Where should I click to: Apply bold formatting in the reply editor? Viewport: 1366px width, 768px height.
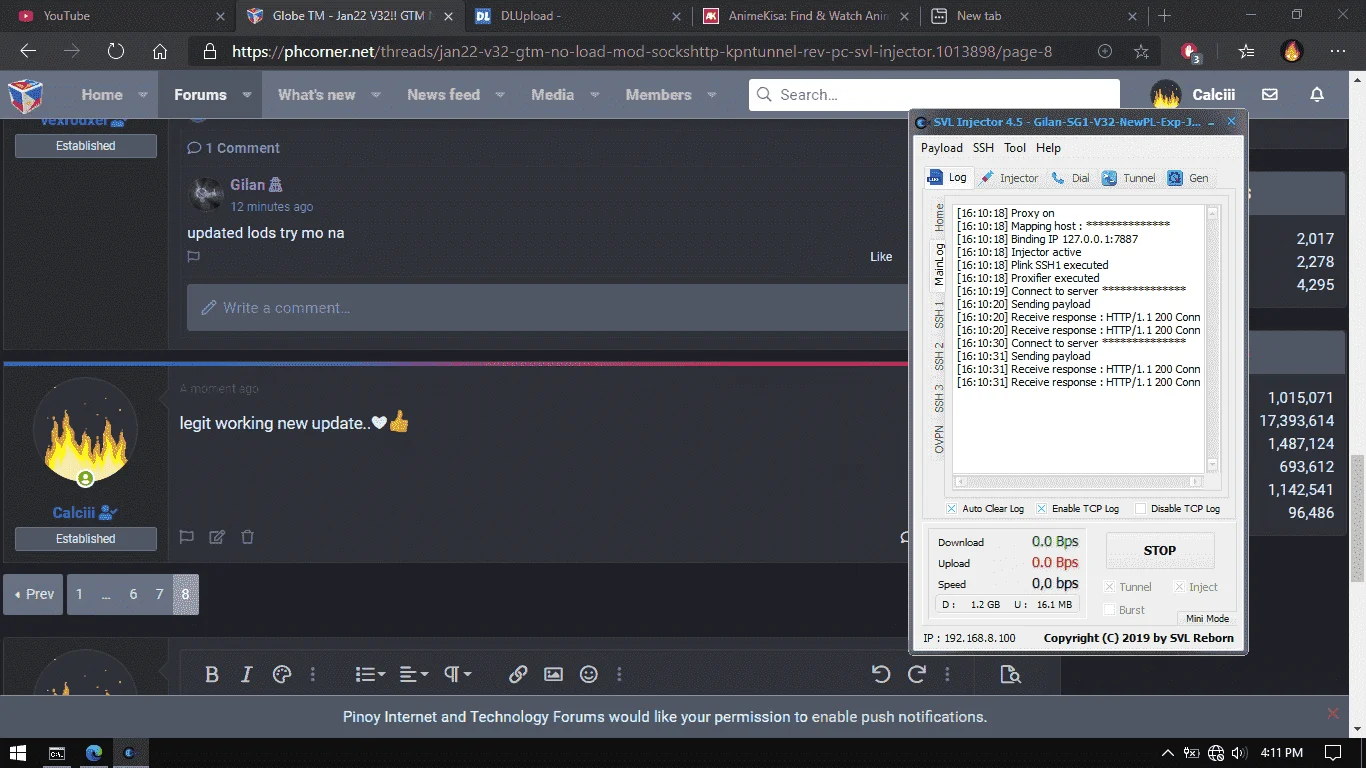click(212, 674)
